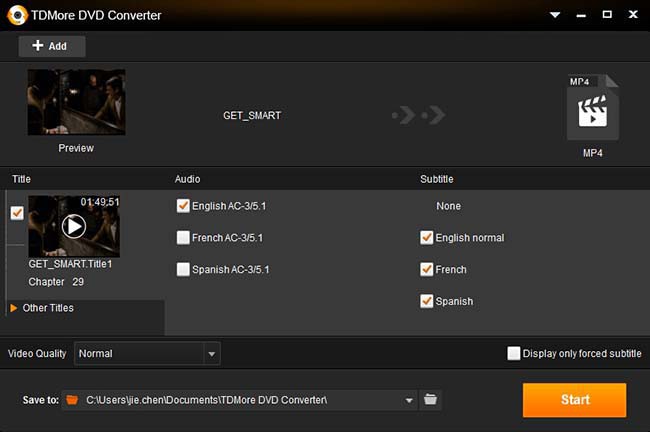Click the GET_SMART.Title1 name text
The image size is (650, 432).
point(70,264)
